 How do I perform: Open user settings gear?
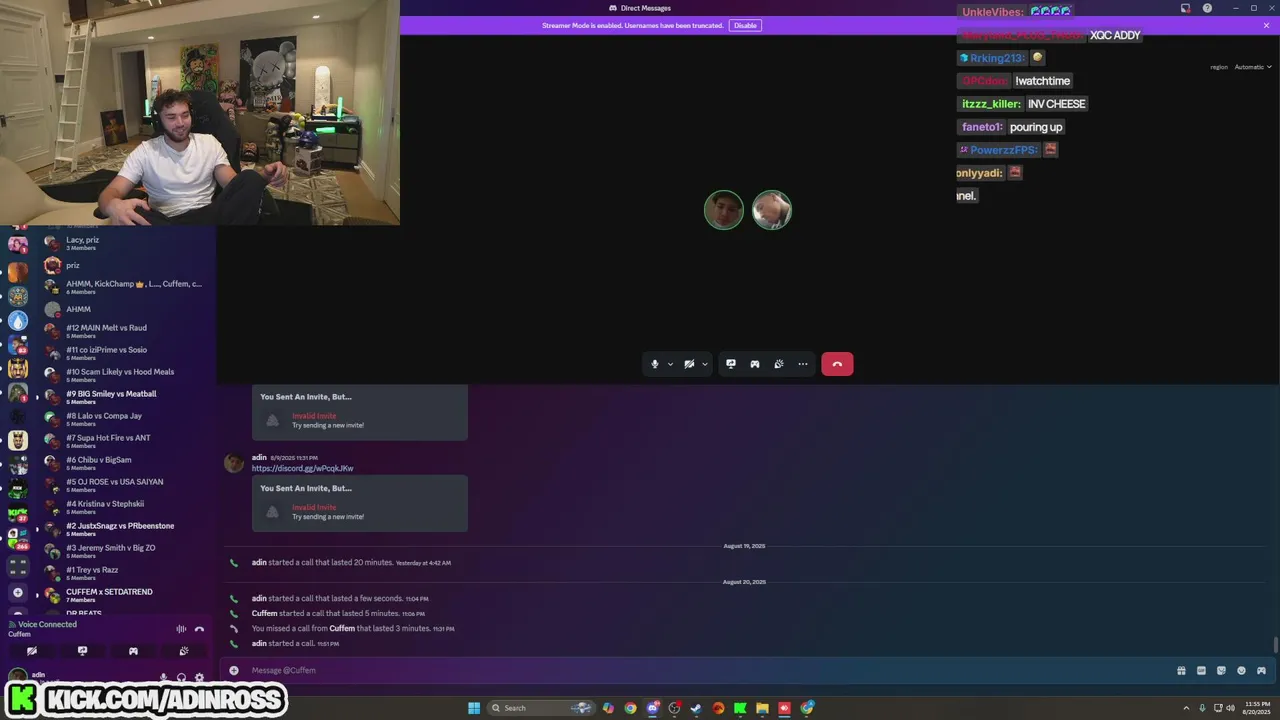coord(199,677)
